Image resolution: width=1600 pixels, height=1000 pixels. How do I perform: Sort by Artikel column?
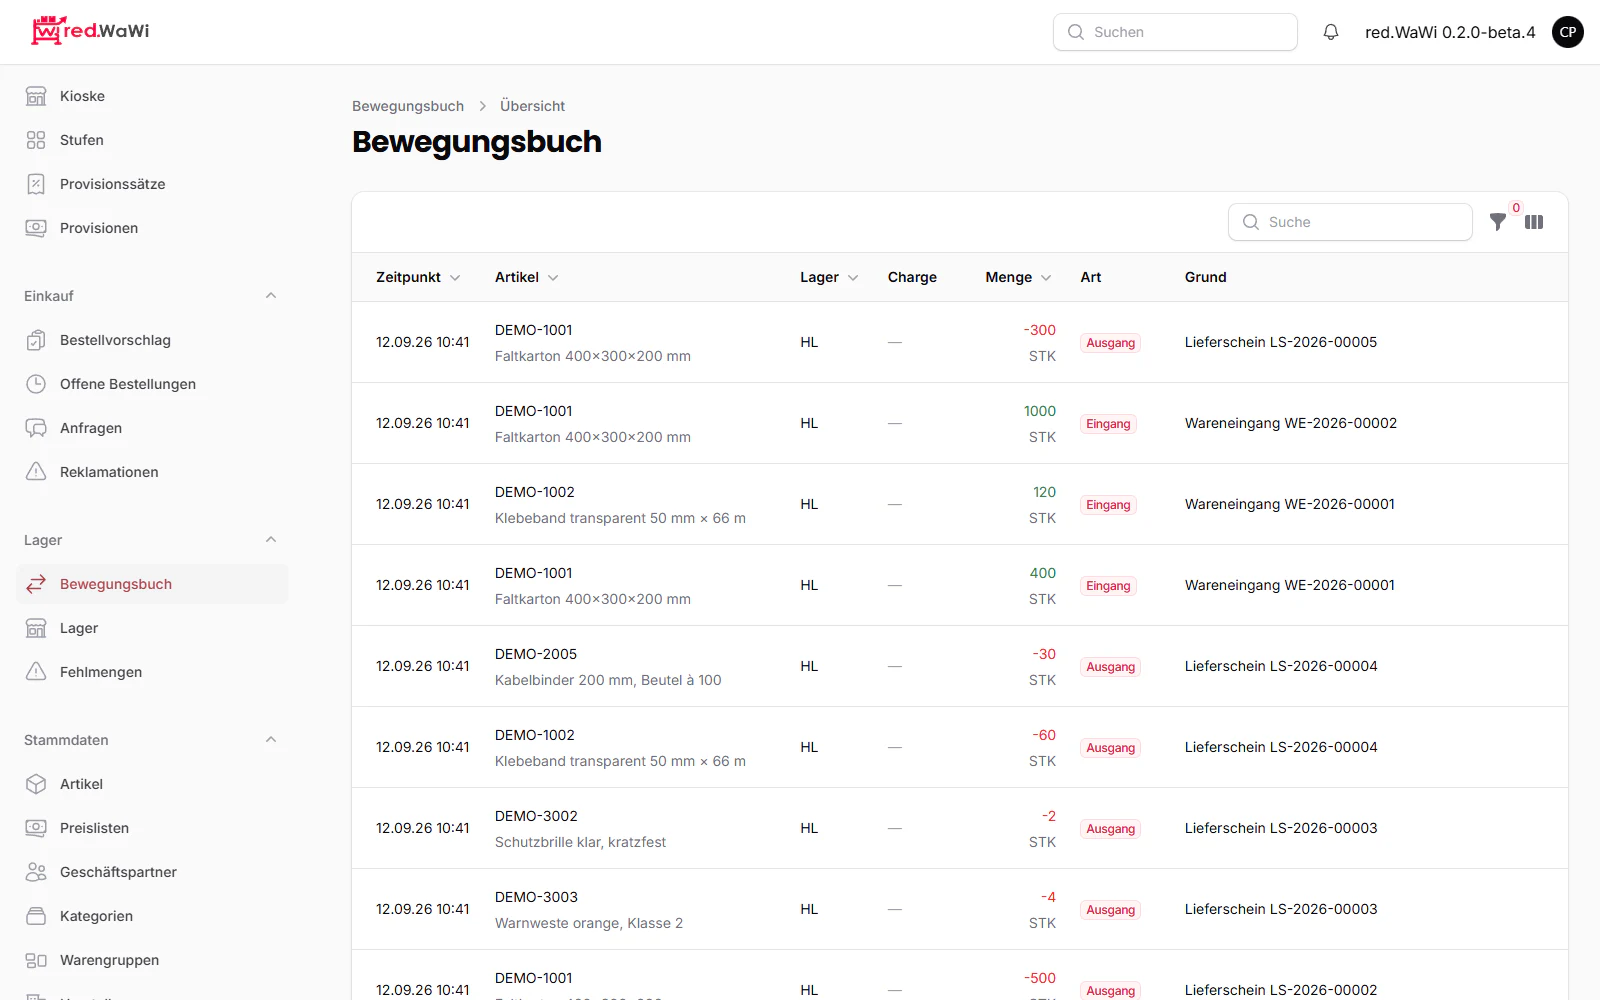[526, 277]
